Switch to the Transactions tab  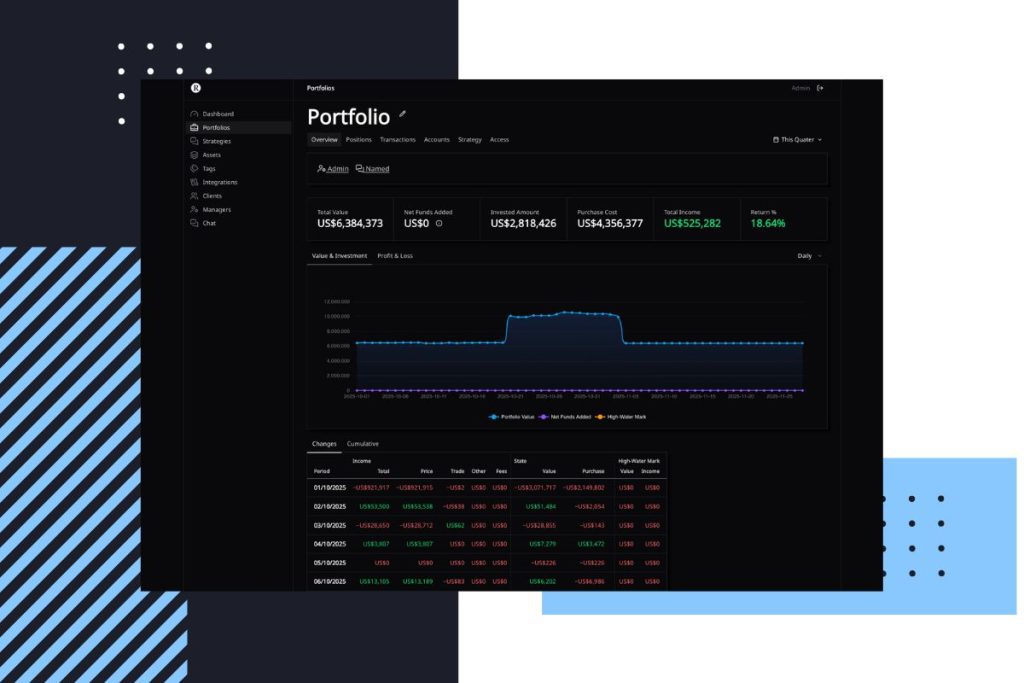click(397, 140)
